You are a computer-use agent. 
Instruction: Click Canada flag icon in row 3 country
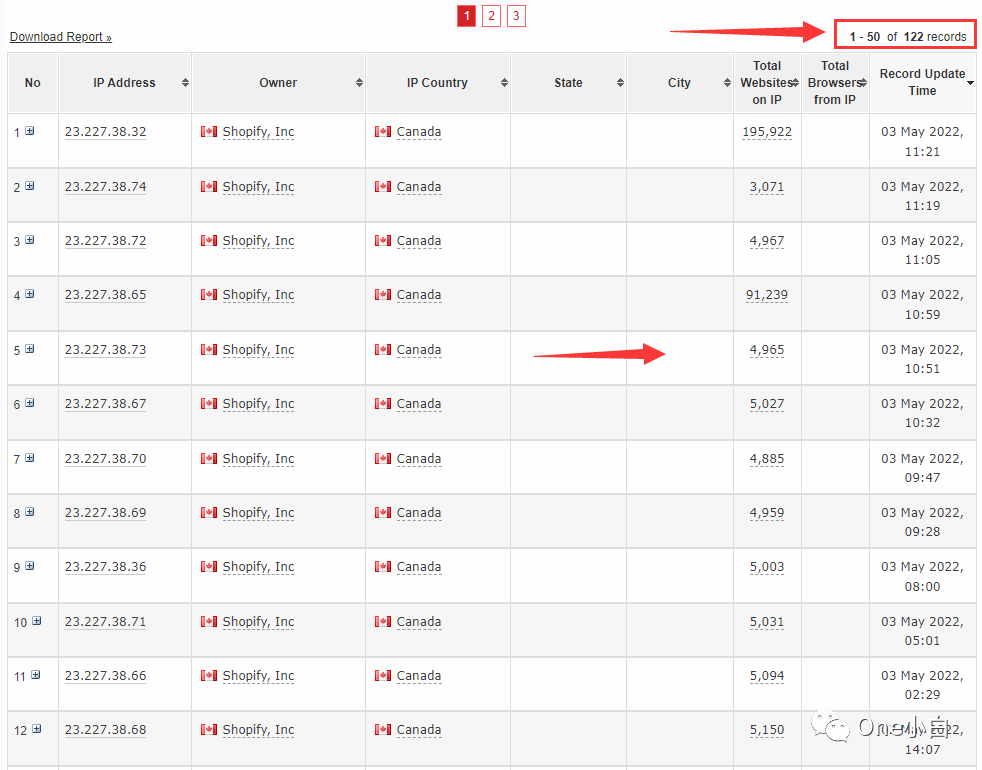pyautogui.click(x=383, y=241)
